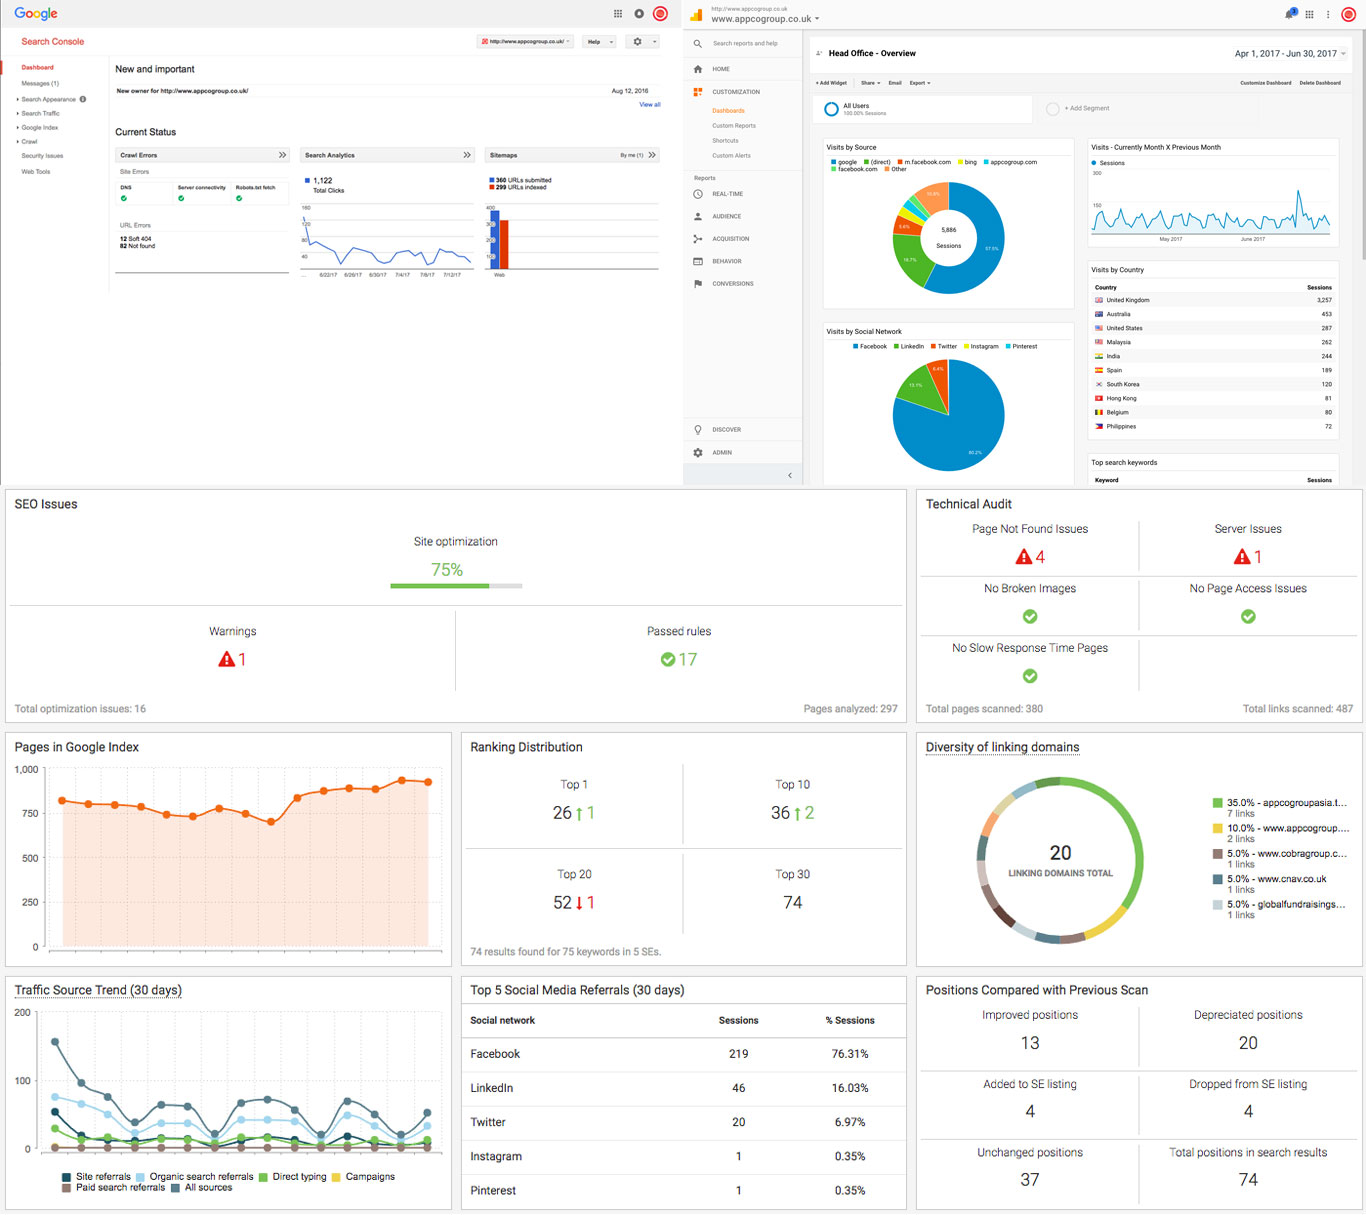Collapse the Analytics sidebar chevron
The height and width of the screenshot is (1215, 1366).
coord(790,475)
